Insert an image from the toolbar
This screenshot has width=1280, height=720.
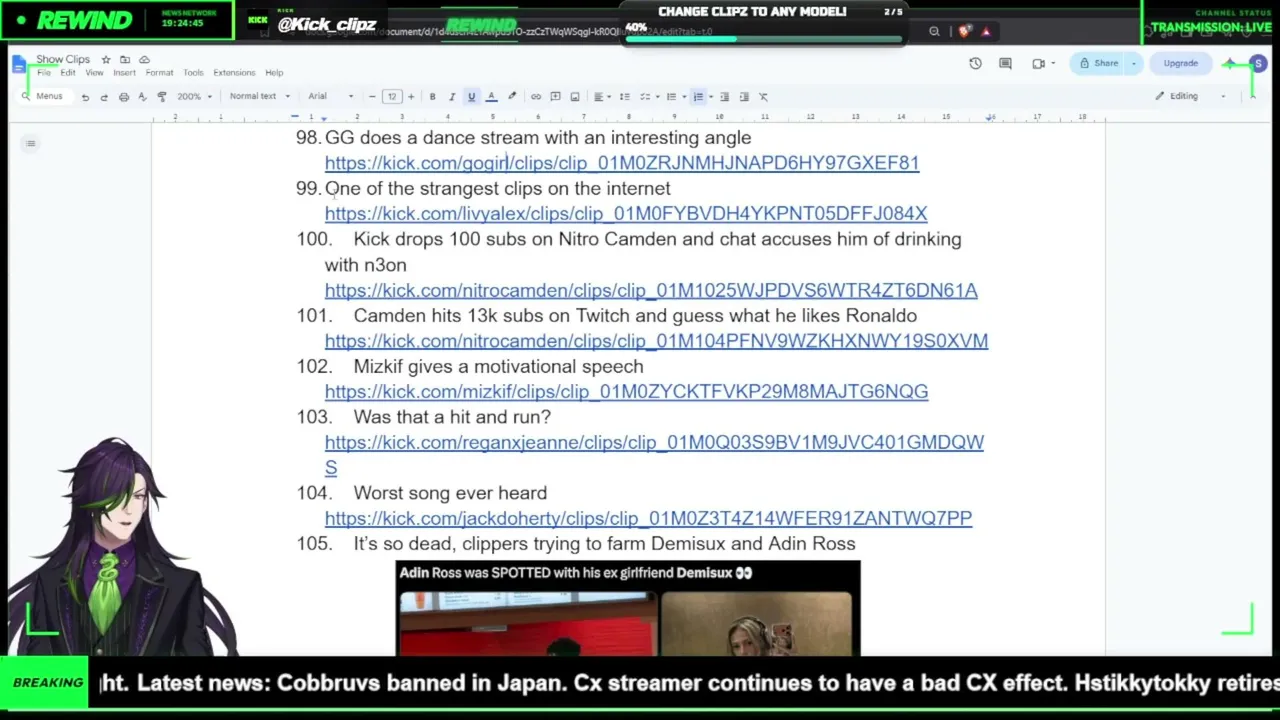tap(574, 97)
